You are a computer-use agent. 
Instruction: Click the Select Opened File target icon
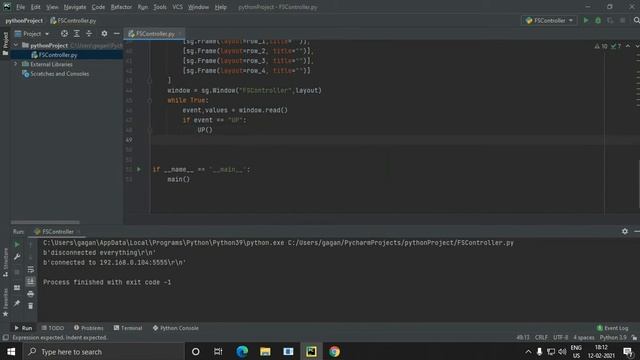[64, 33]
